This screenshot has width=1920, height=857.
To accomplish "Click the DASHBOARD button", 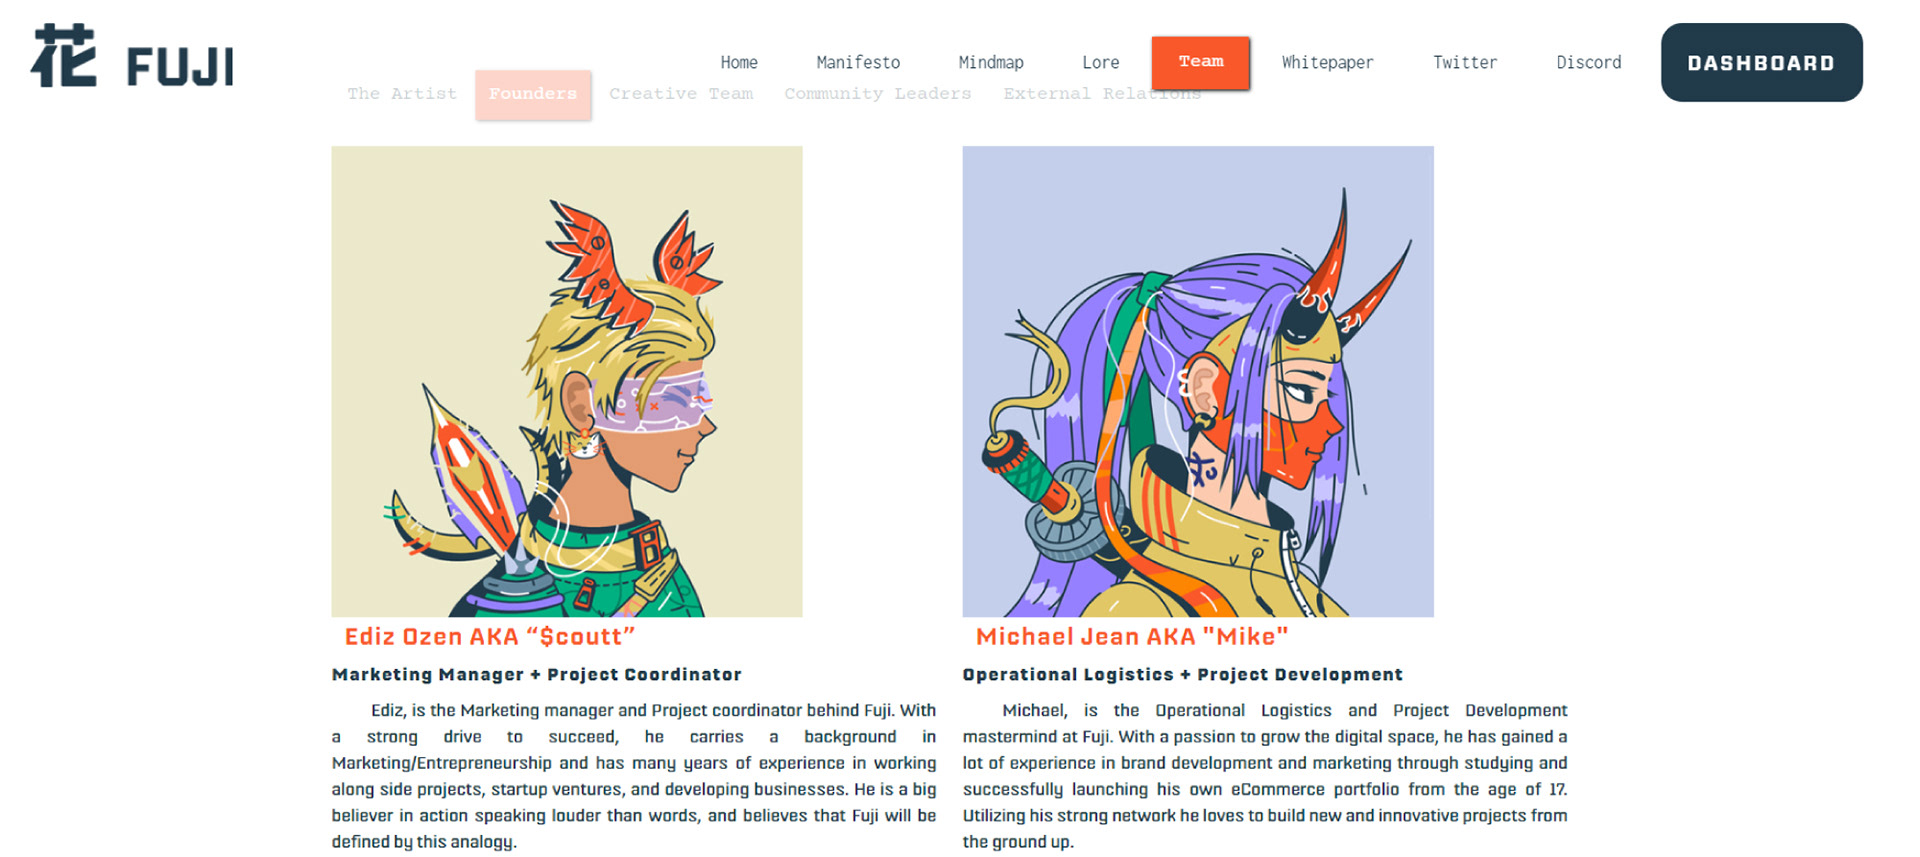I will (1761, 62).
